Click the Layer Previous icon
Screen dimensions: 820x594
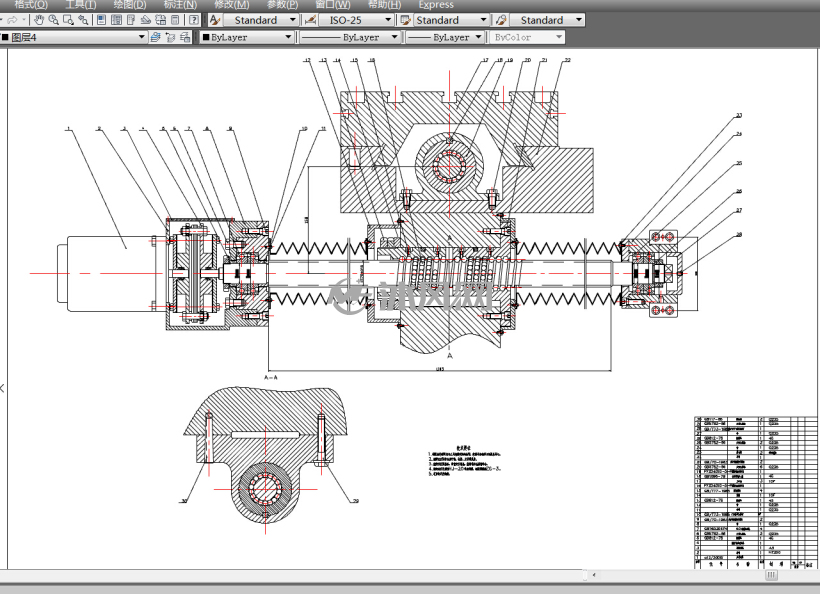pos(170,37)
